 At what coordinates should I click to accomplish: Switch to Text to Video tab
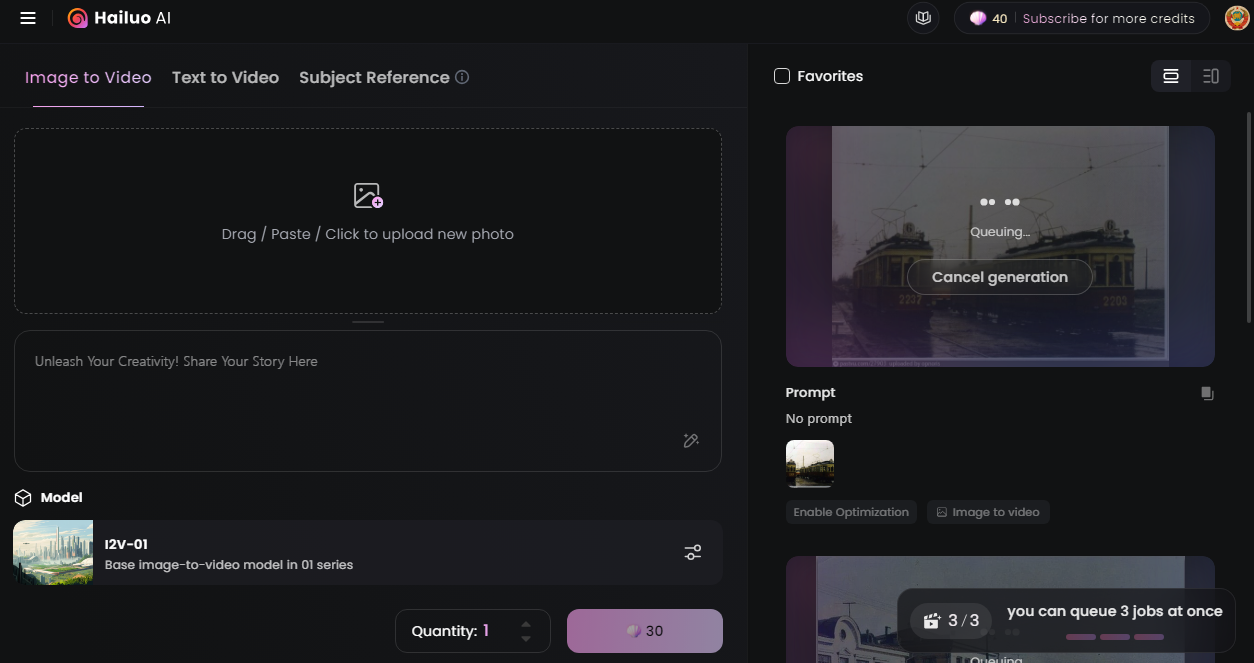point(225,77)
